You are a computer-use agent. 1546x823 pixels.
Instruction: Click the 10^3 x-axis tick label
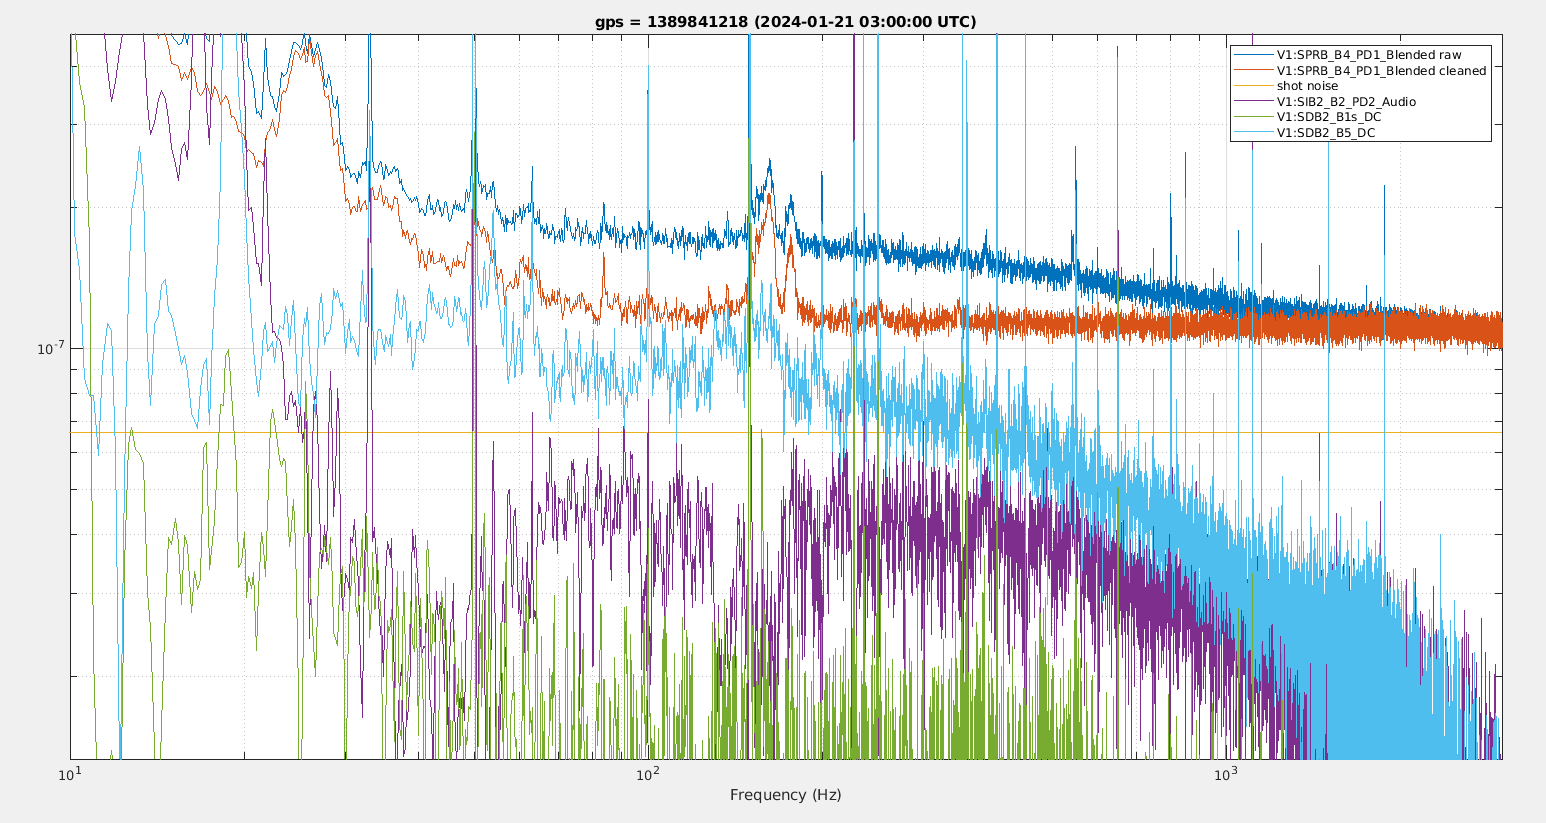[x=1225, y=772]
